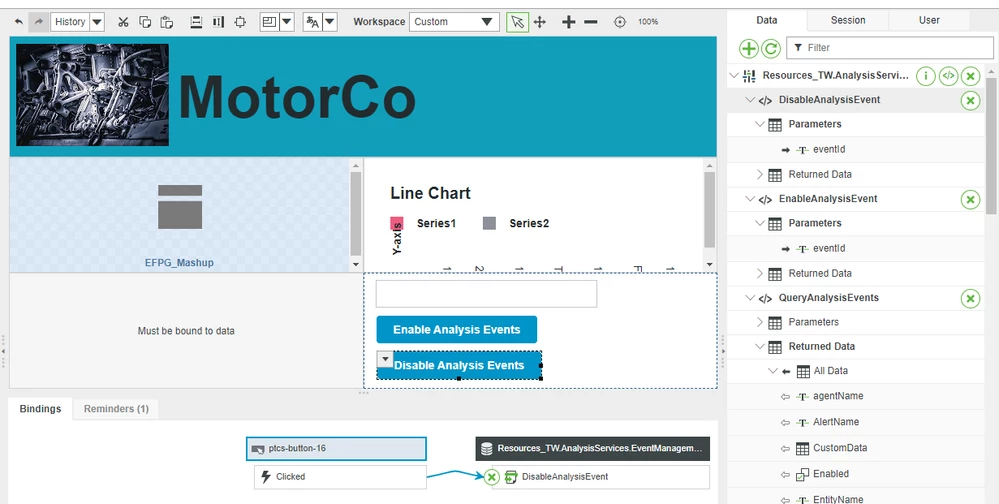The width and height of the screenshot is (999, 504).
Task: Cut the selected widget
Action: [x=124, y=22]
